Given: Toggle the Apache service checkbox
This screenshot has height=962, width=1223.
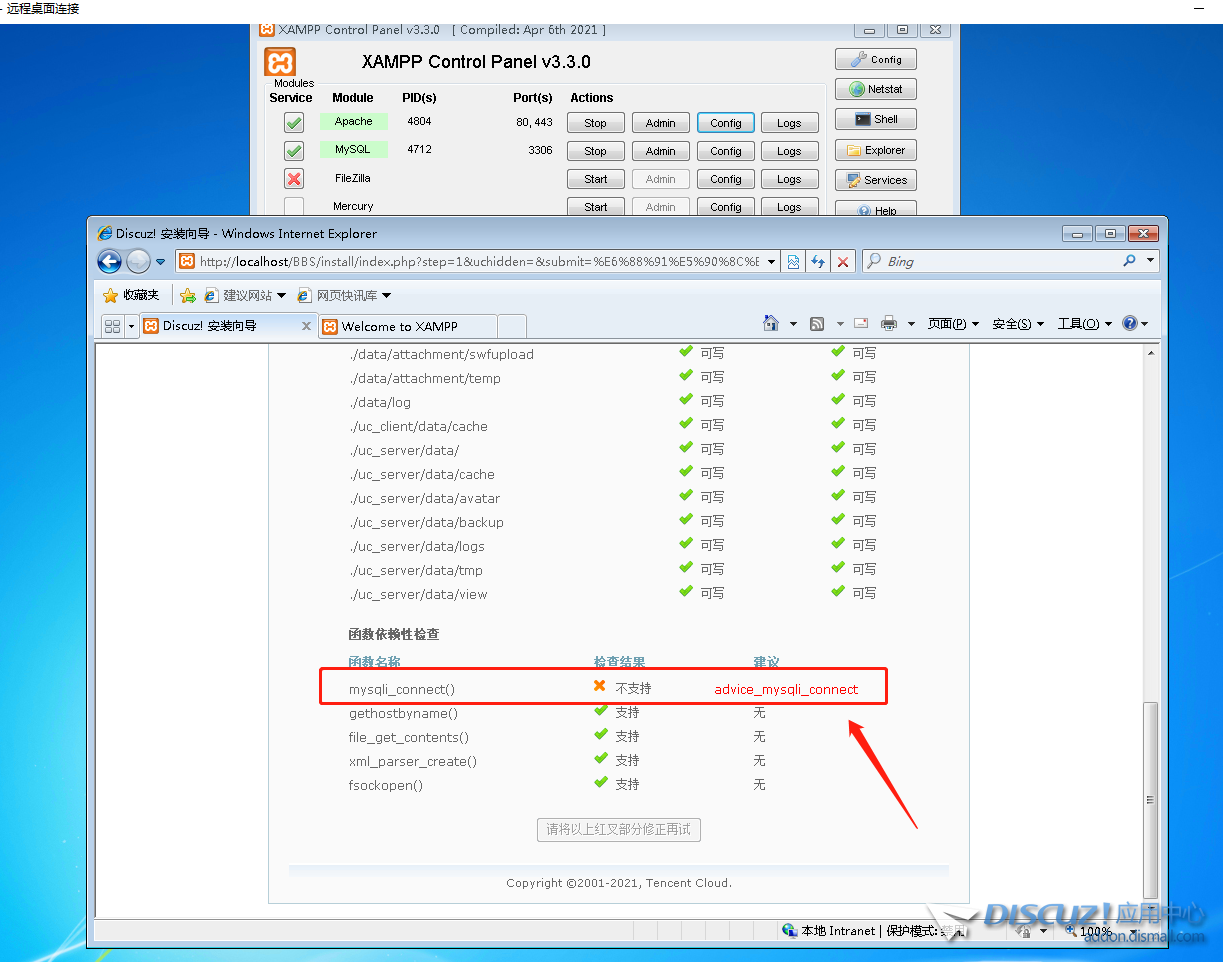Looking at the screenshot, I should [x=293, y=123].
